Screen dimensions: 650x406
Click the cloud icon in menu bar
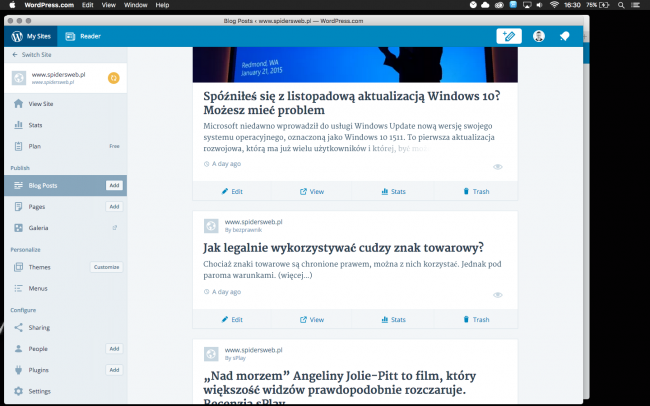tap(485, 5)
